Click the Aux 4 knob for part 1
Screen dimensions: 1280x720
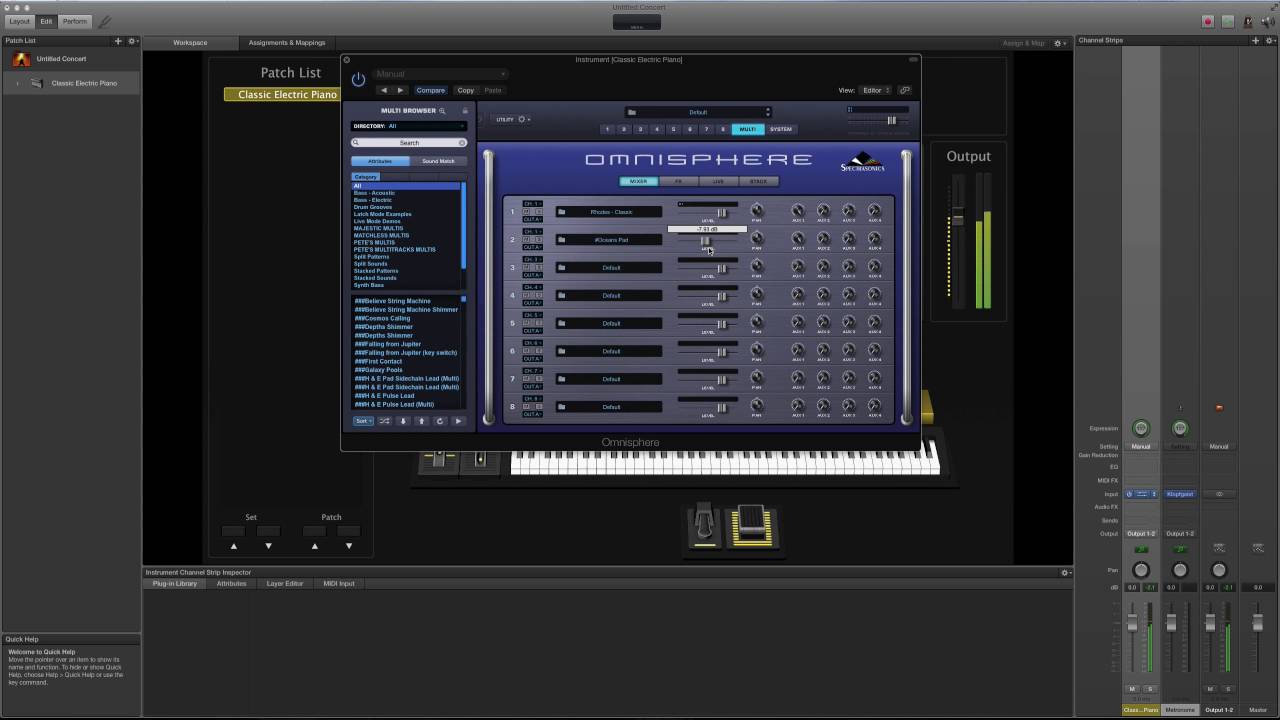pyautogui.click(x=874, y=211)
